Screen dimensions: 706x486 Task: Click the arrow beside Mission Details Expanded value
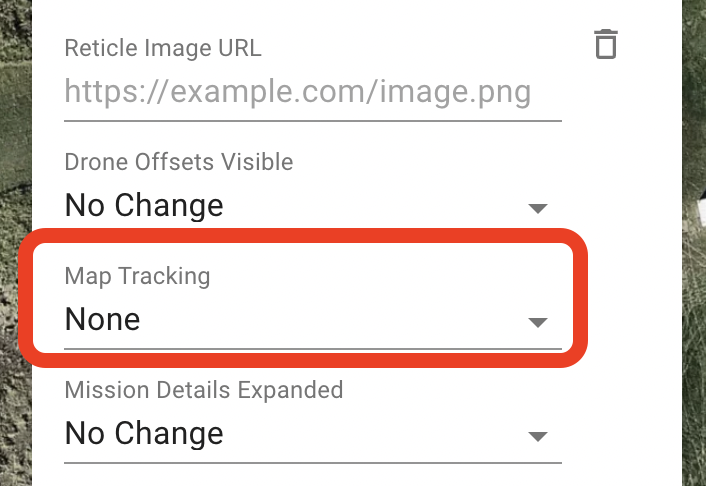[538, 436]
